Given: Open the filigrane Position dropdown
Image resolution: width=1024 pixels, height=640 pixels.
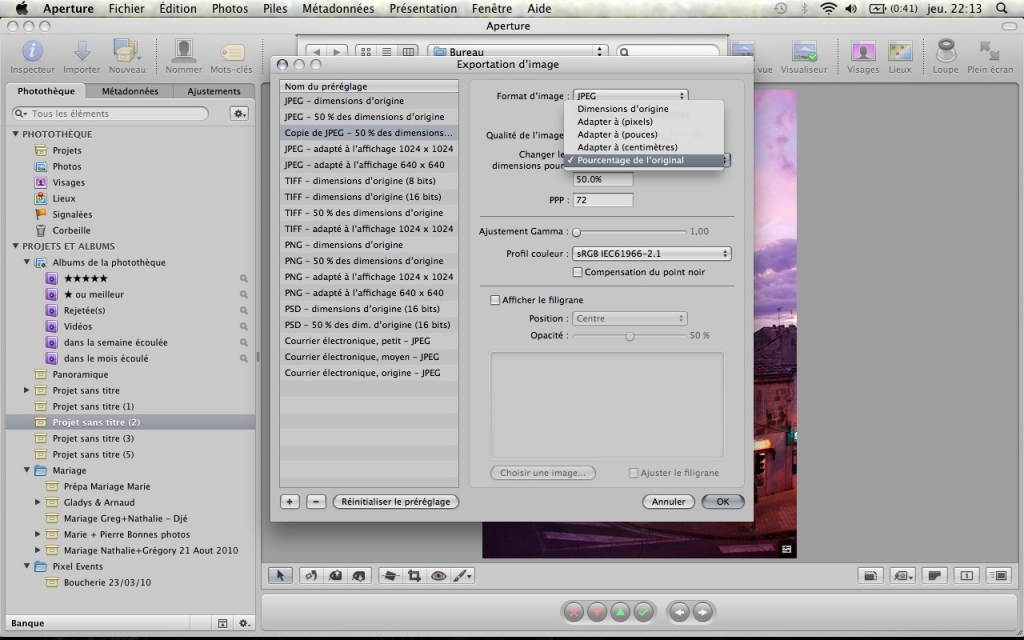Looking at the screenshot, I should tap(630, 319).
